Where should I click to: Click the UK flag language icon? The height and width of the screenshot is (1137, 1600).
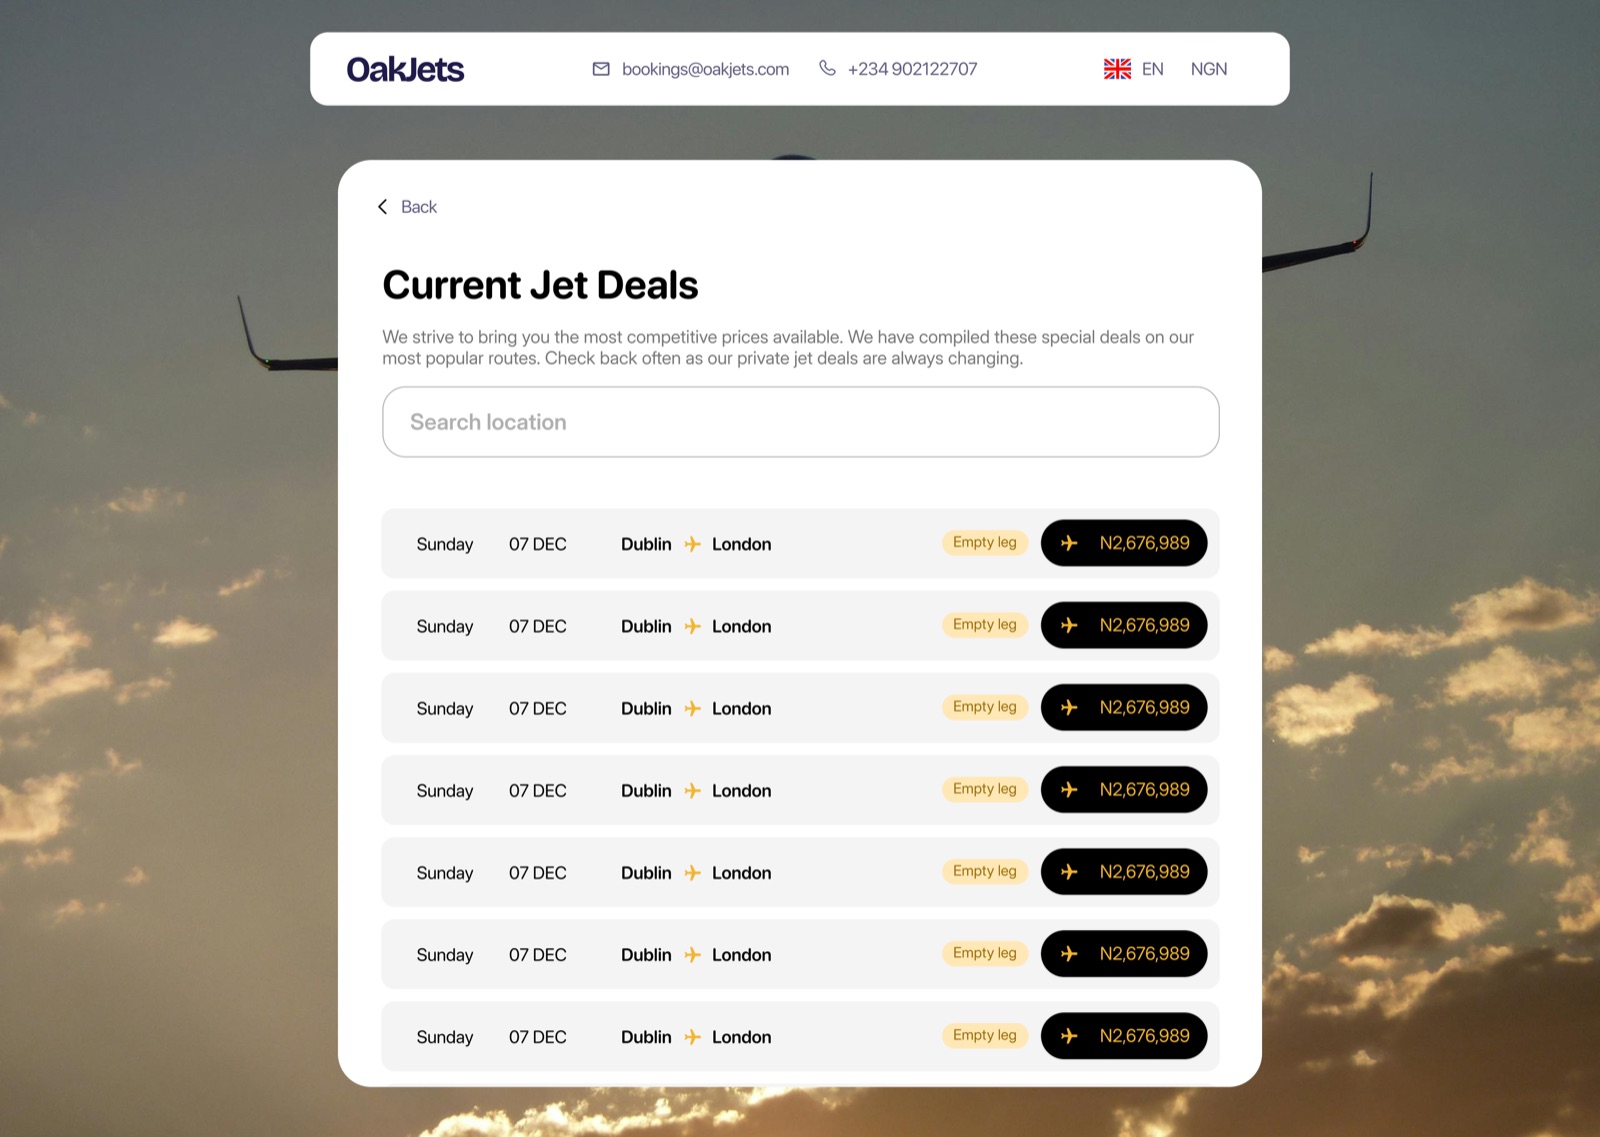point(1117,69)
